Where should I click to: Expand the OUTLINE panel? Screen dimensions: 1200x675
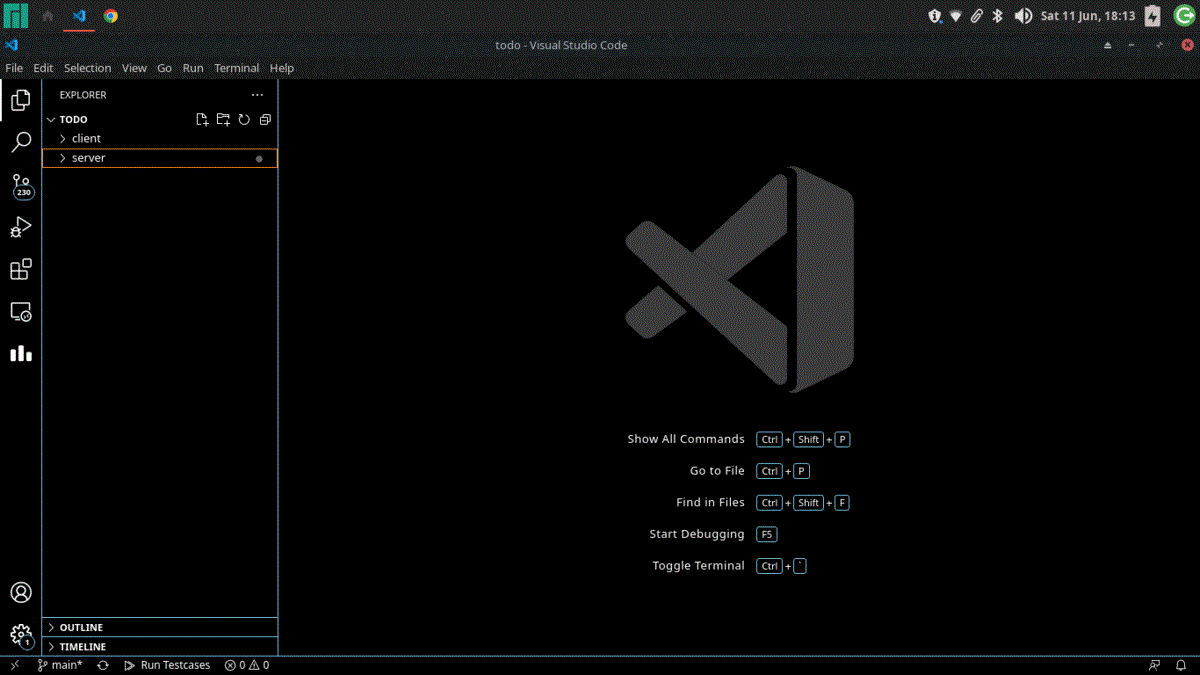pyautogui.click(x=160, y=627)
